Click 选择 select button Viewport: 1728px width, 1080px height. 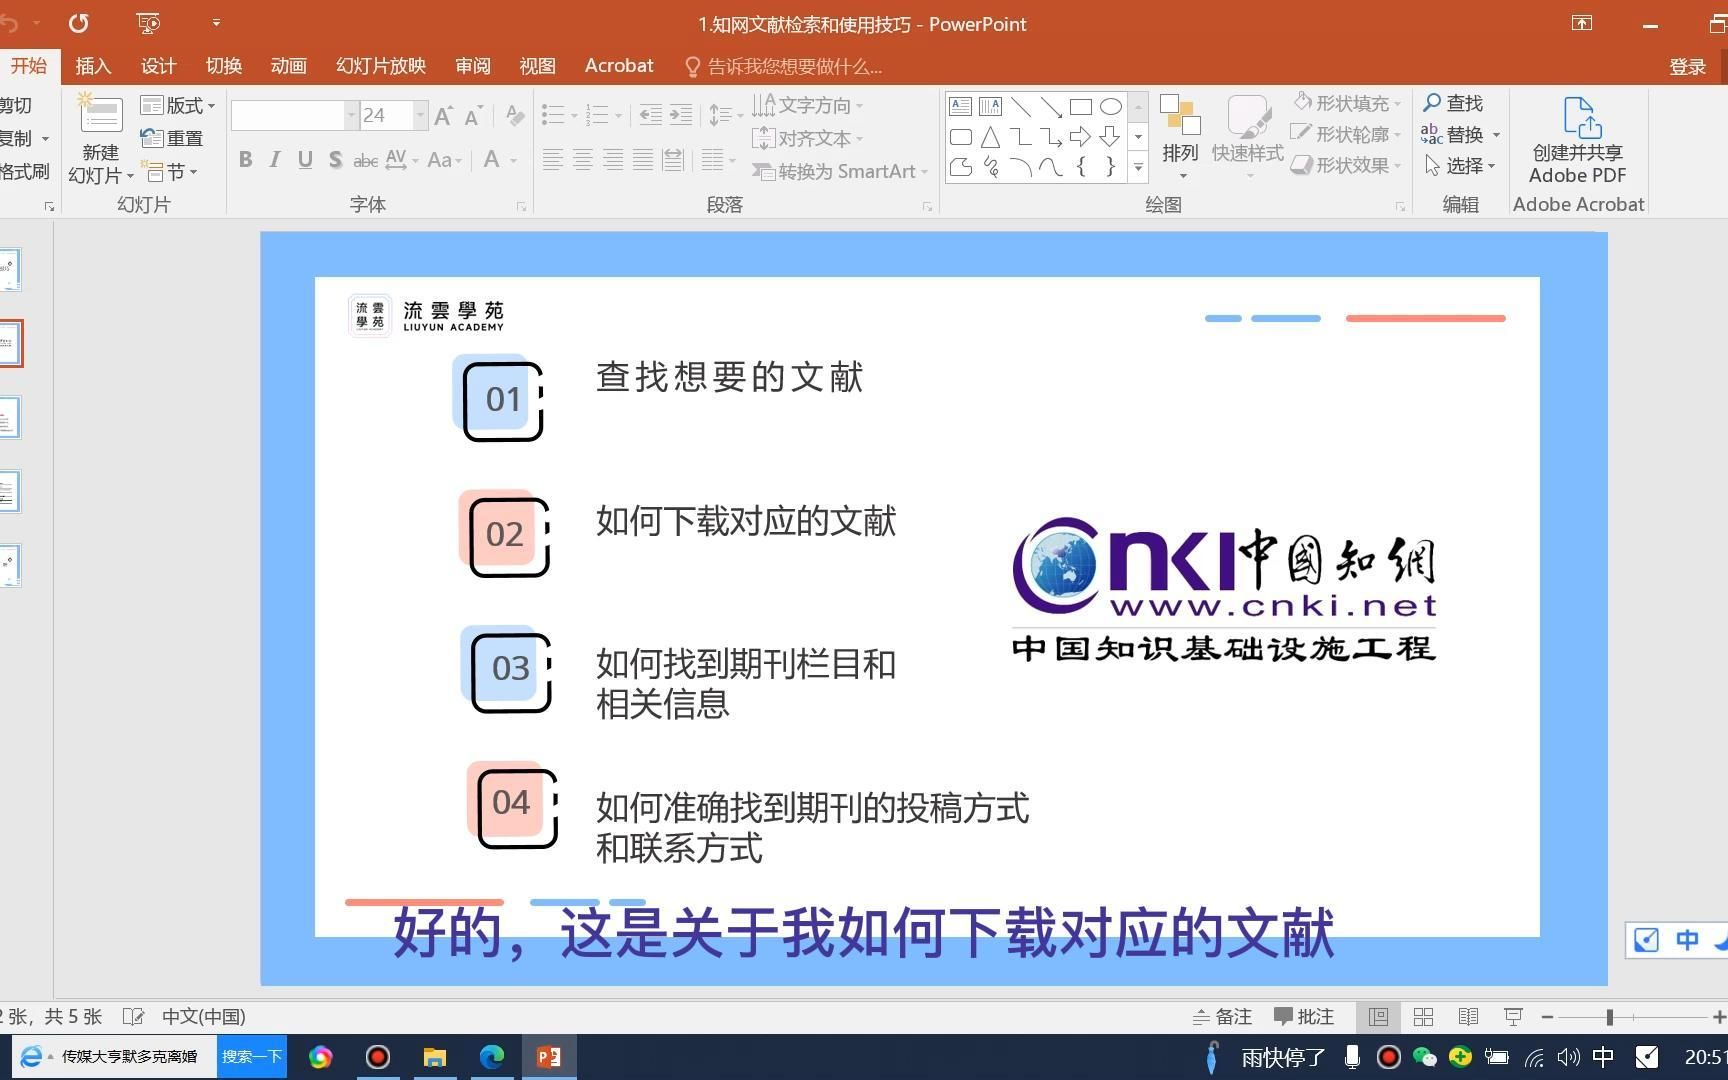pos(1459,165)
